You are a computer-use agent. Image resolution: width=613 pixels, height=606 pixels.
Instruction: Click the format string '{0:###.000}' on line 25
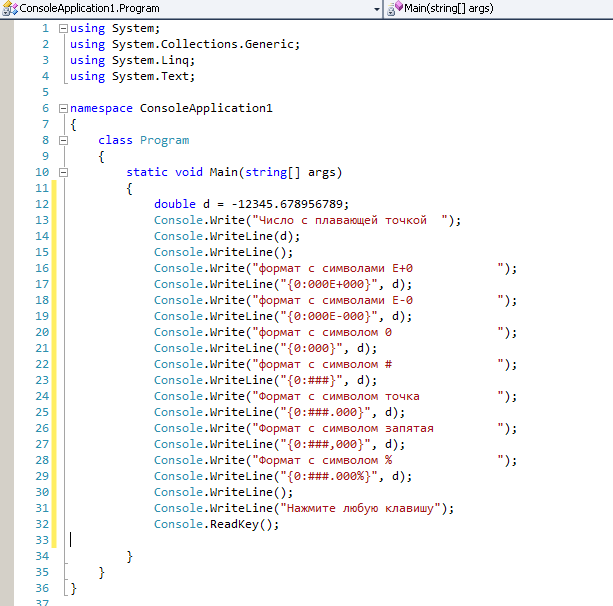[325, 413]
